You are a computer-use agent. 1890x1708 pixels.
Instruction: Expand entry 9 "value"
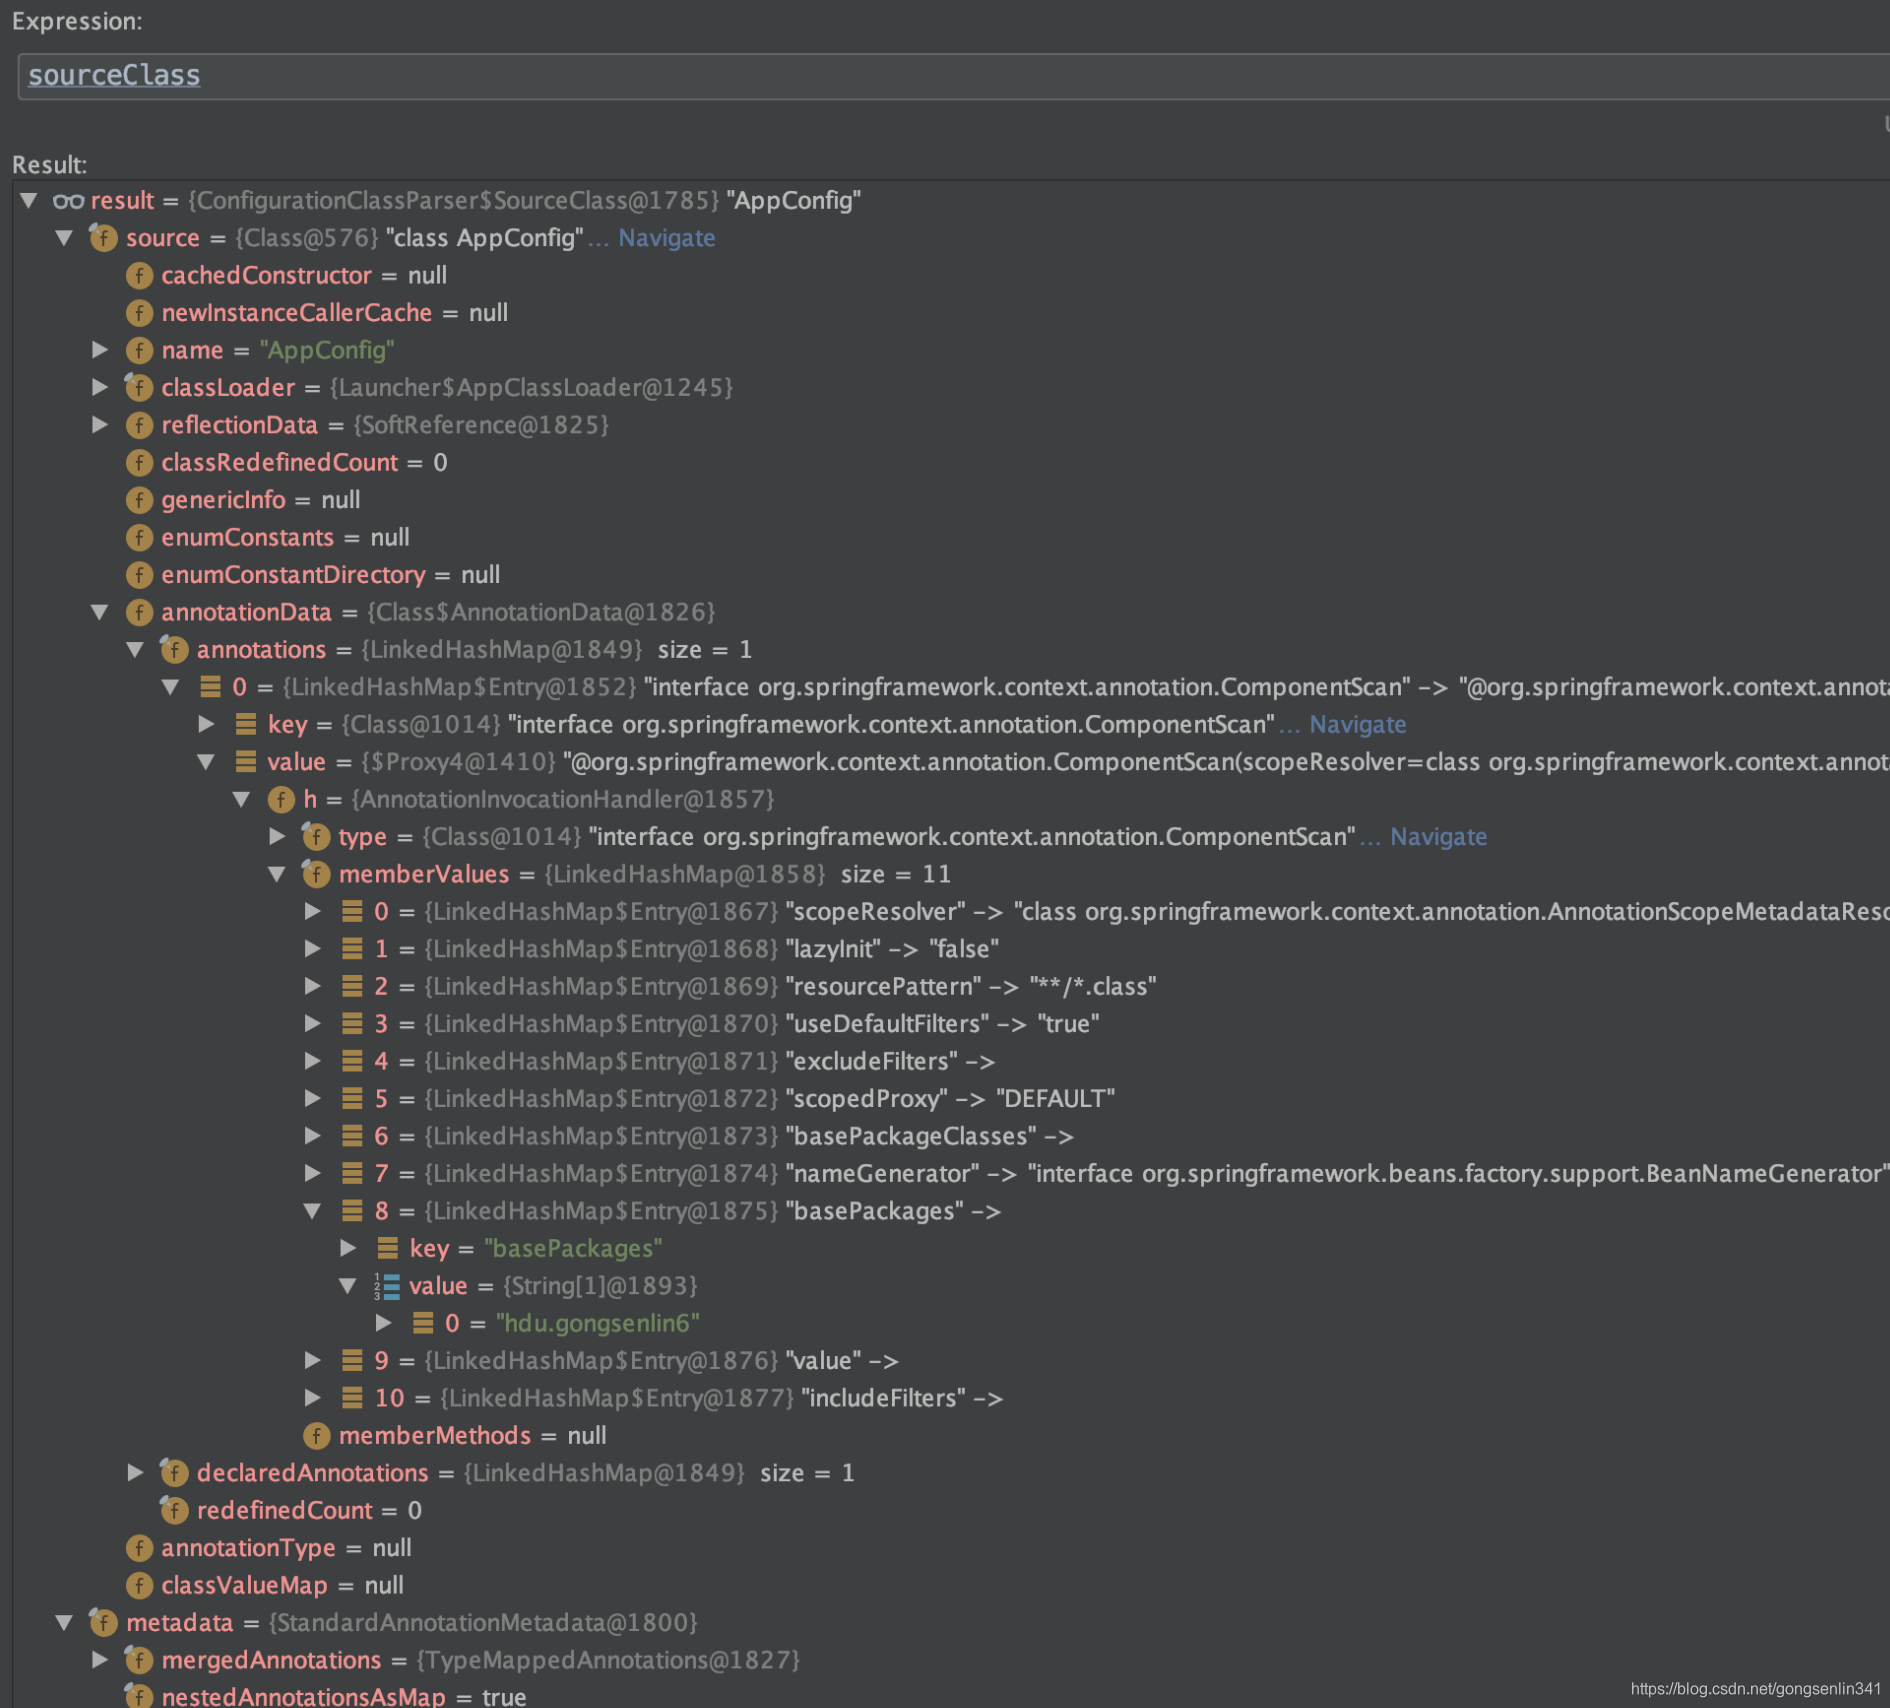pos(313,1361)
